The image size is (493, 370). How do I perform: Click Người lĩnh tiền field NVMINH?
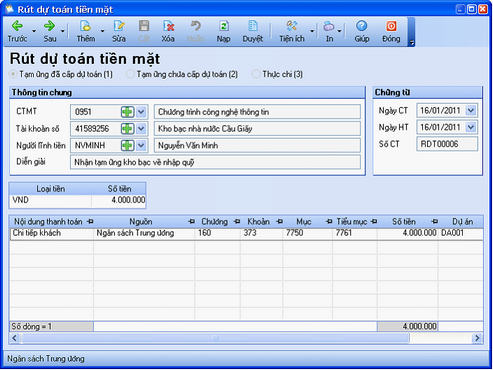95,145
